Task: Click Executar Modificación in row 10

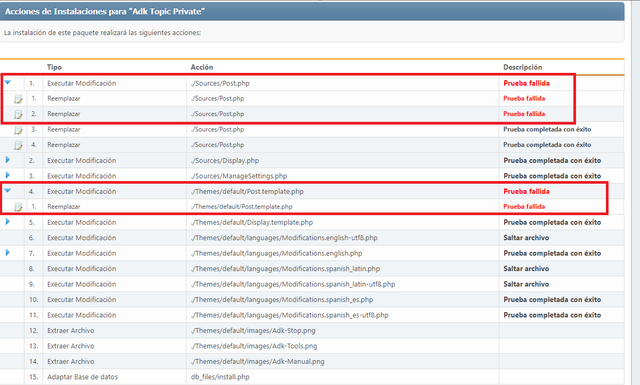Action: (x=82, y=300)
